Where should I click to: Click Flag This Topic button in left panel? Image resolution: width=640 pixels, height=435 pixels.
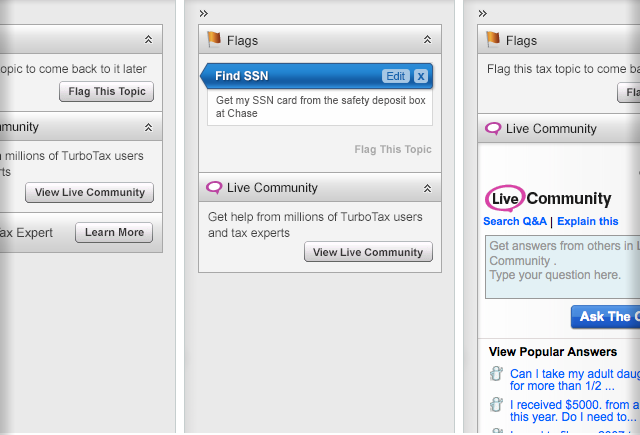click(x=107, y=91)
